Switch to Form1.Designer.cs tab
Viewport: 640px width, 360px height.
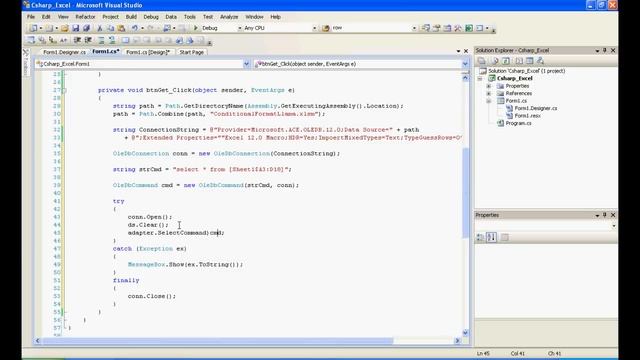(x=64, y=52)
